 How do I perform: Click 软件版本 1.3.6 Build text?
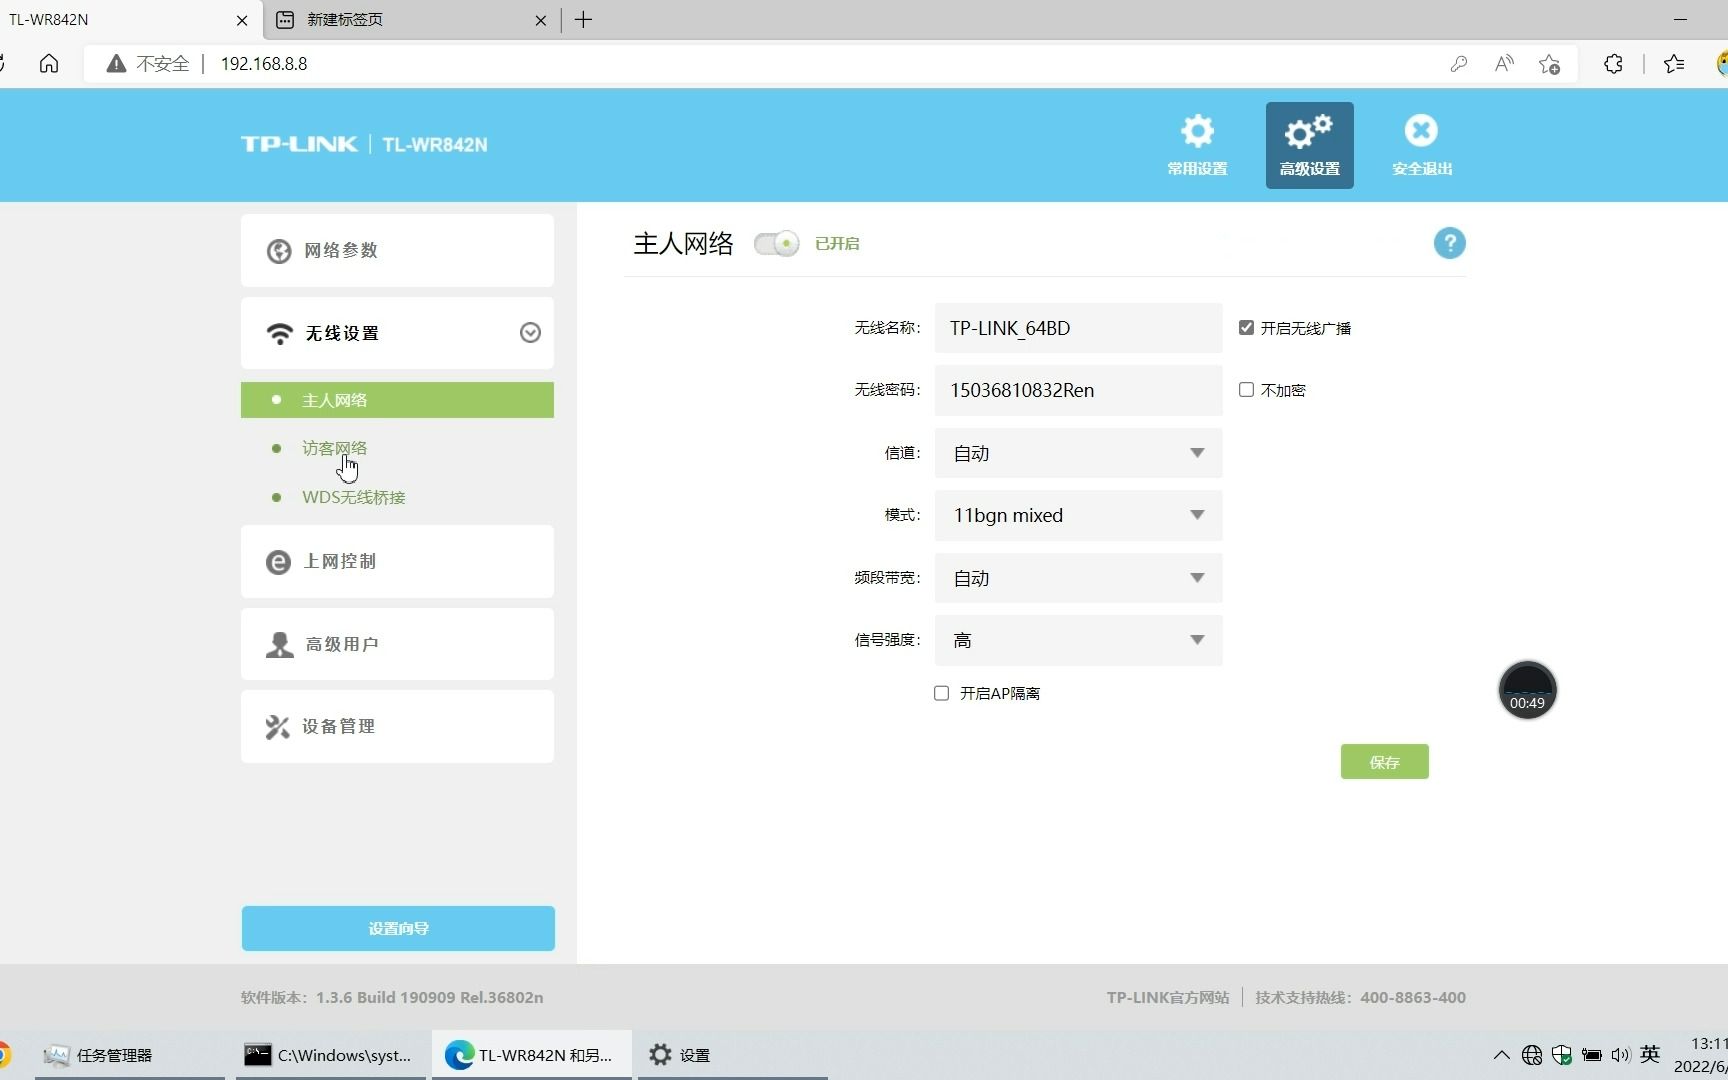pyautogui.click(x=392, y=997)
